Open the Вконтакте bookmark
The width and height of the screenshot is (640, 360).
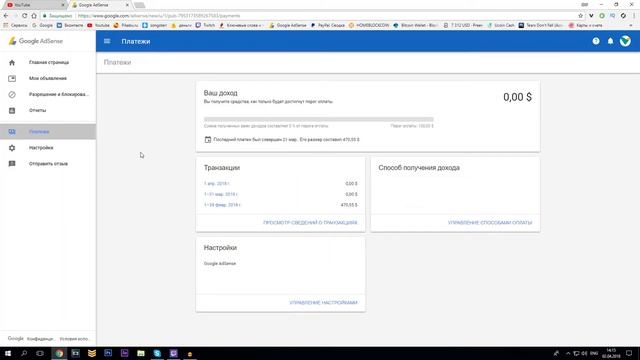coord(70,25)
